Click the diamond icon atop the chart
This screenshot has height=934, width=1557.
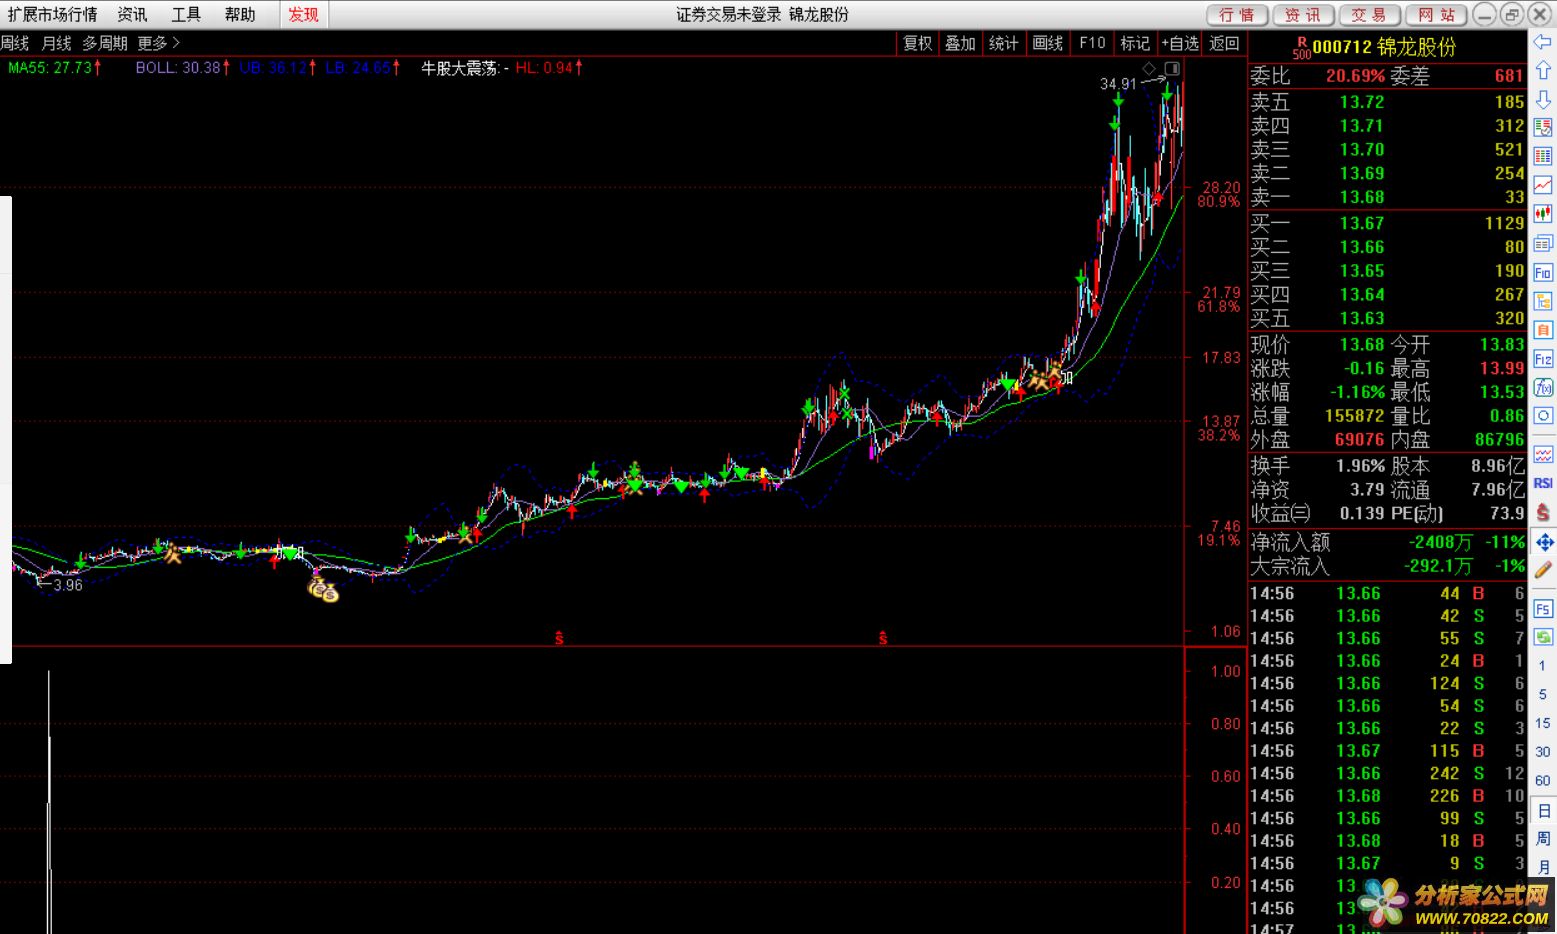[1150, 68]
